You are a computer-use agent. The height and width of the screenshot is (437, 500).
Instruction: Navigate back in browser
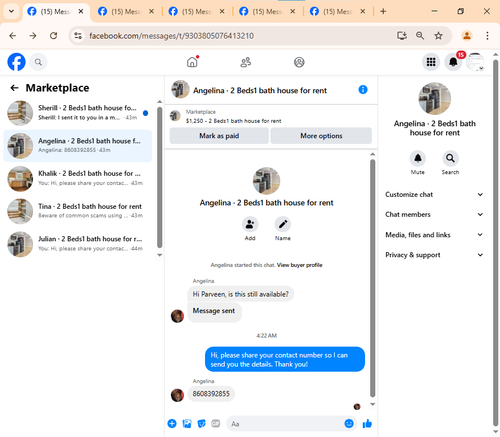tap(13, 36)
